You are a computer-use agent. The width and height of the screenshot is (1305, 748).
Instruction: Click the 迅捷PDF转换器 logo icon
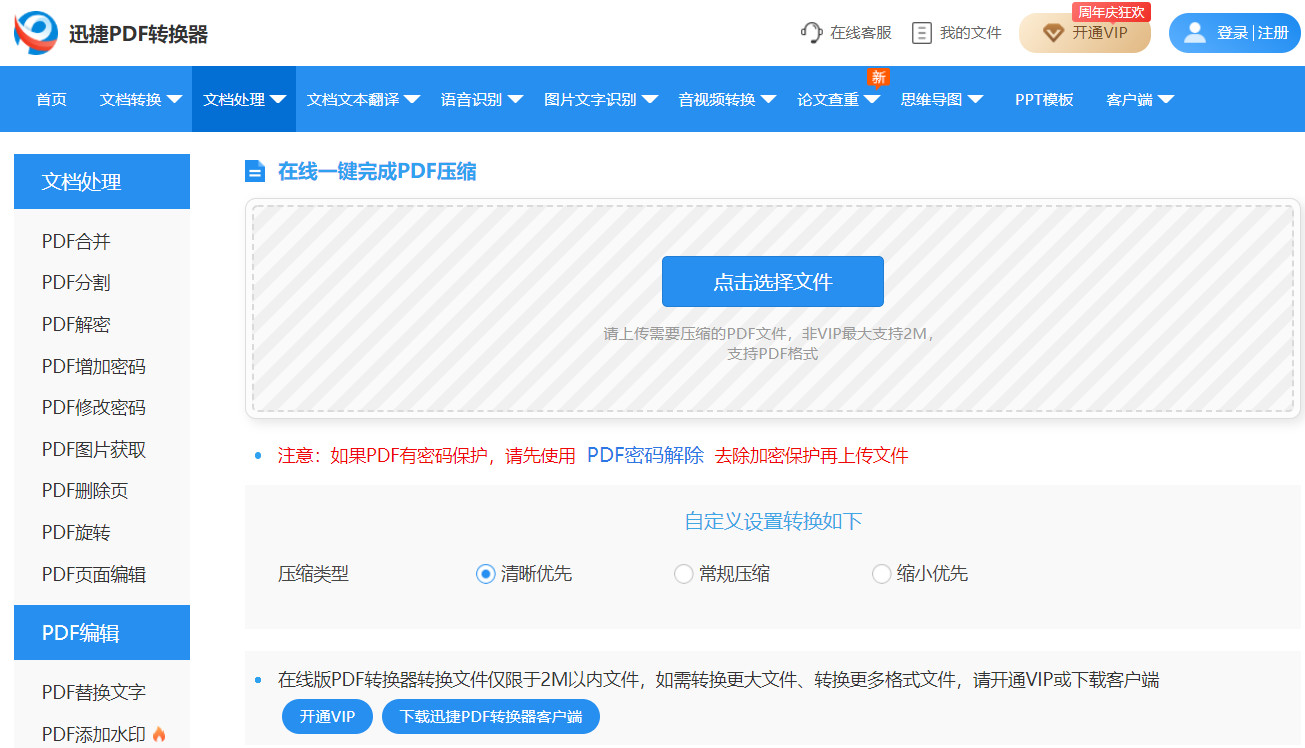[36, 33]
